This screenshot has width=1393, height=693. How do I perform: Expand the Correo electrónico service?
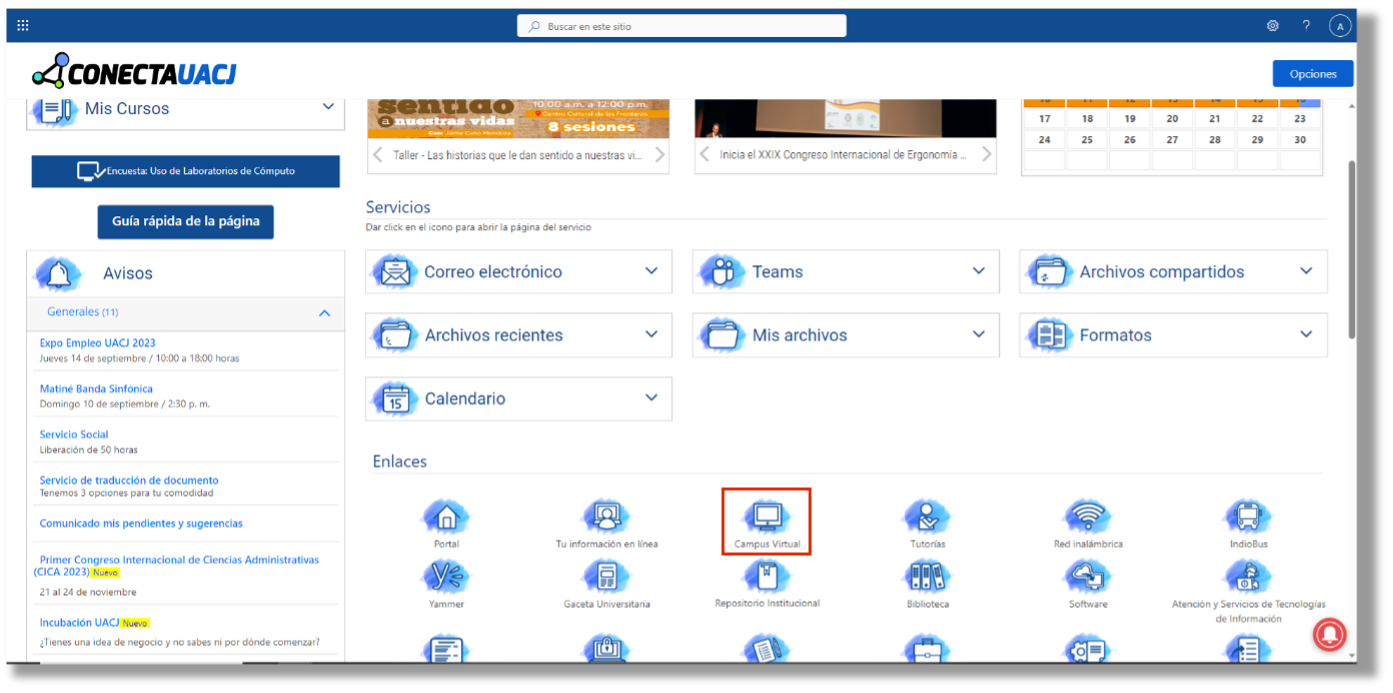(x=653, y=271)
